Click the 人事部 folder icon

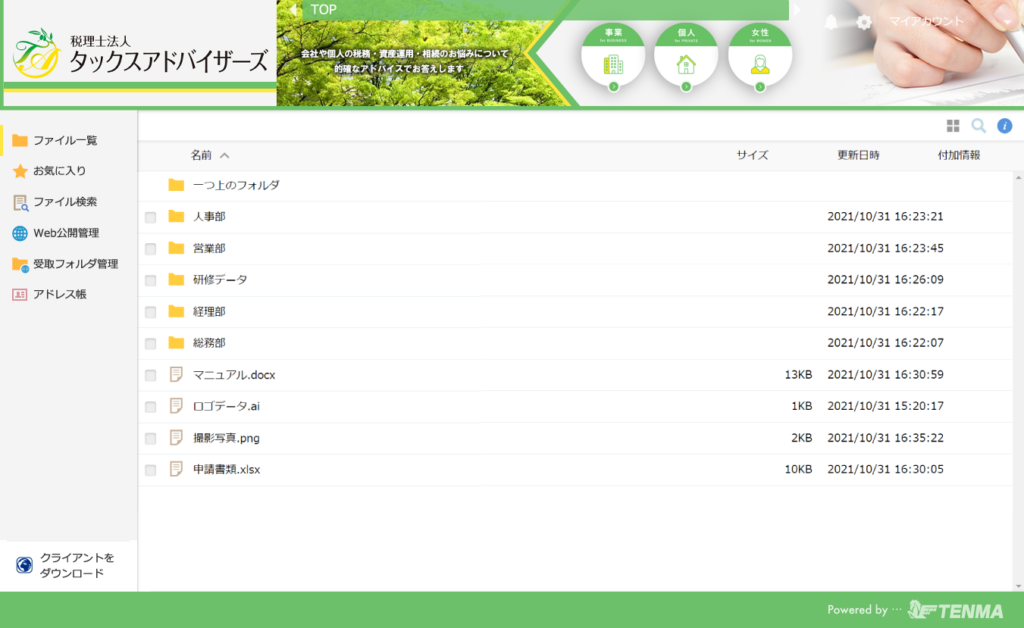pos(176,216)
